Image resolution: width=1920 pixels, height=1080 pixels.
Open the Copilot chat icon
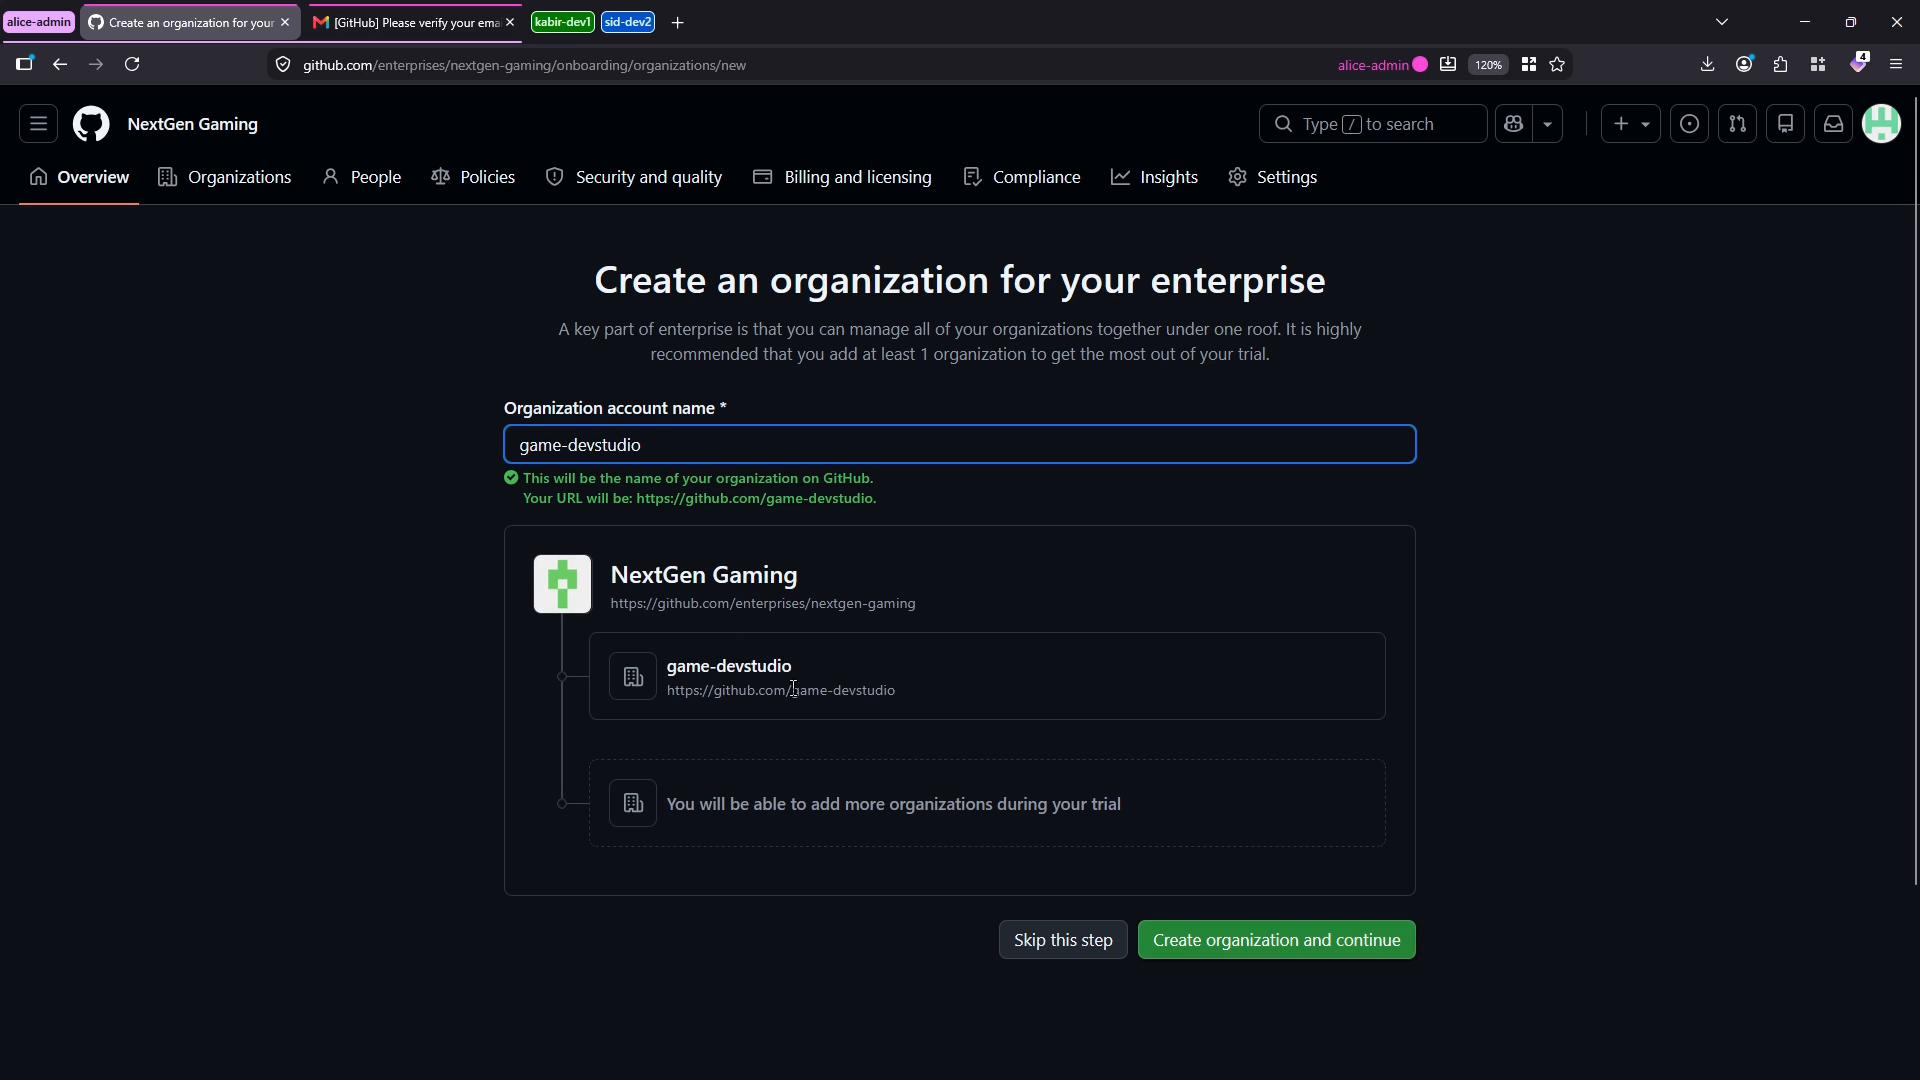pos(1513,124)
